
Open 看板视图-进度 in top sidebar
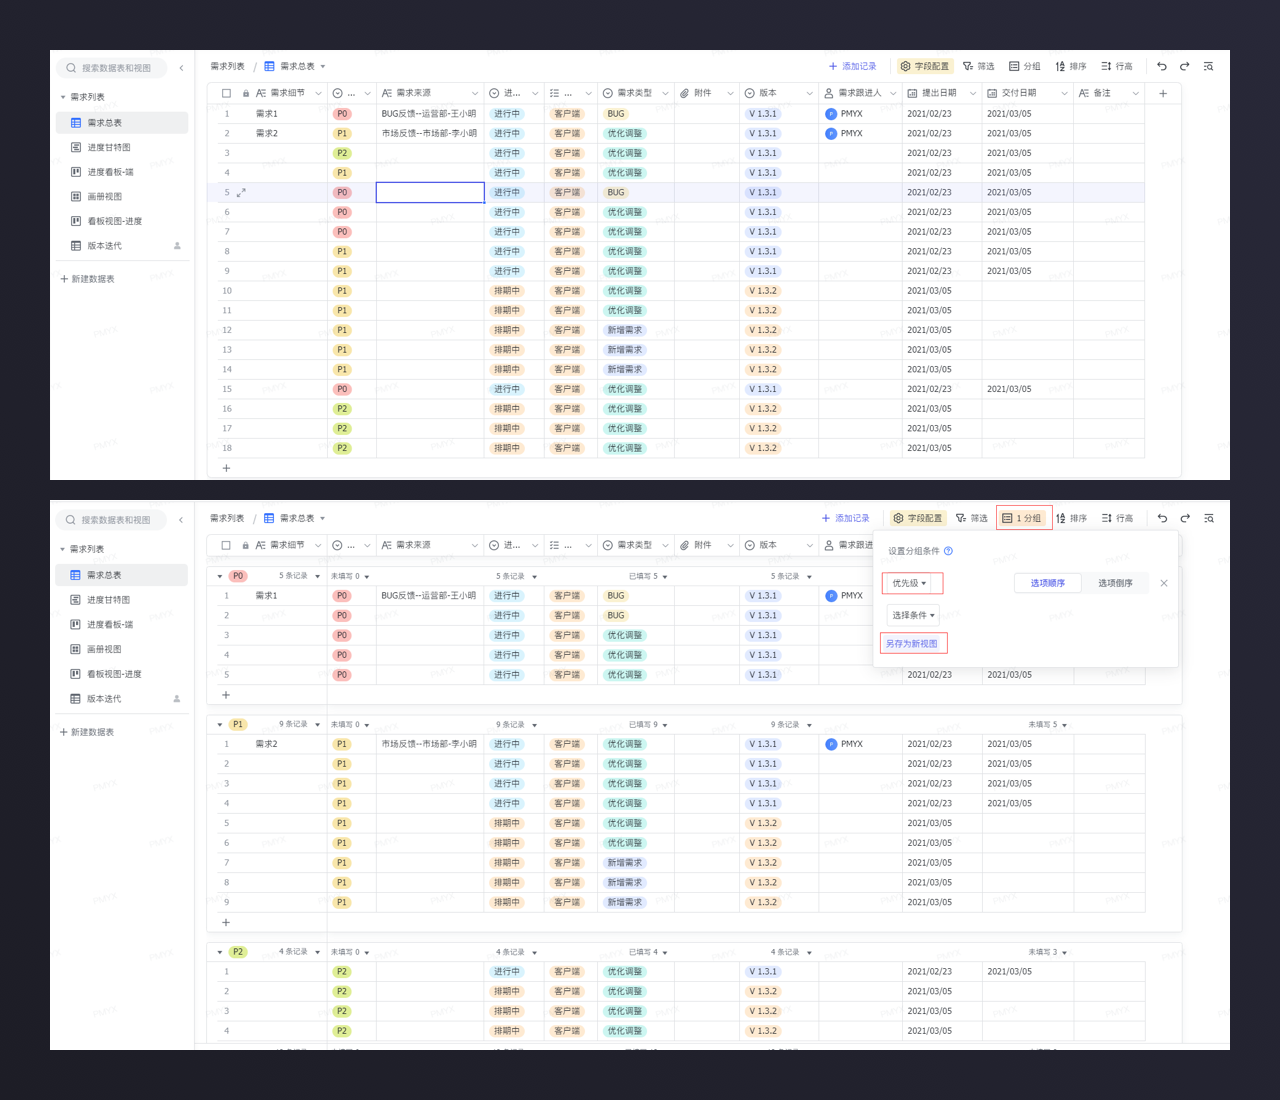(122, 221)
